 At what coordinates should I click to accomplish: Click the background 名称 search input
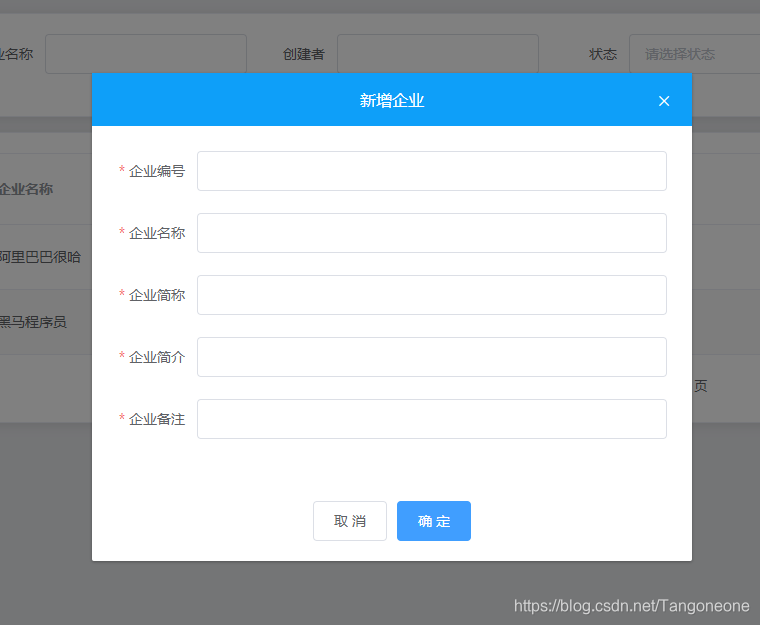click(146, 54)
